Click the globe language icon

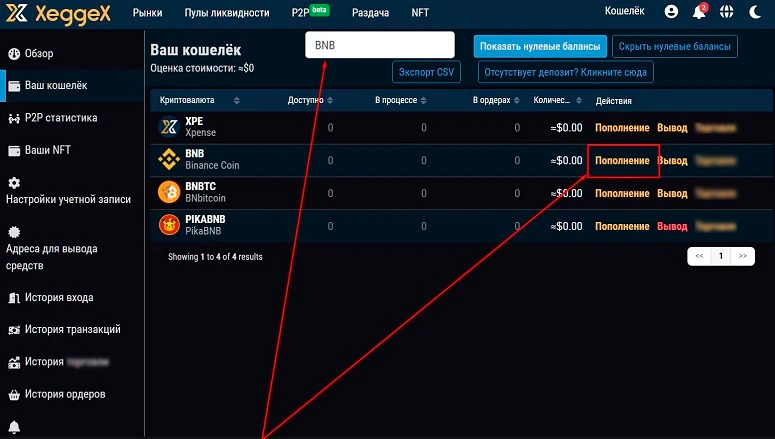click(x=754, y=12)
